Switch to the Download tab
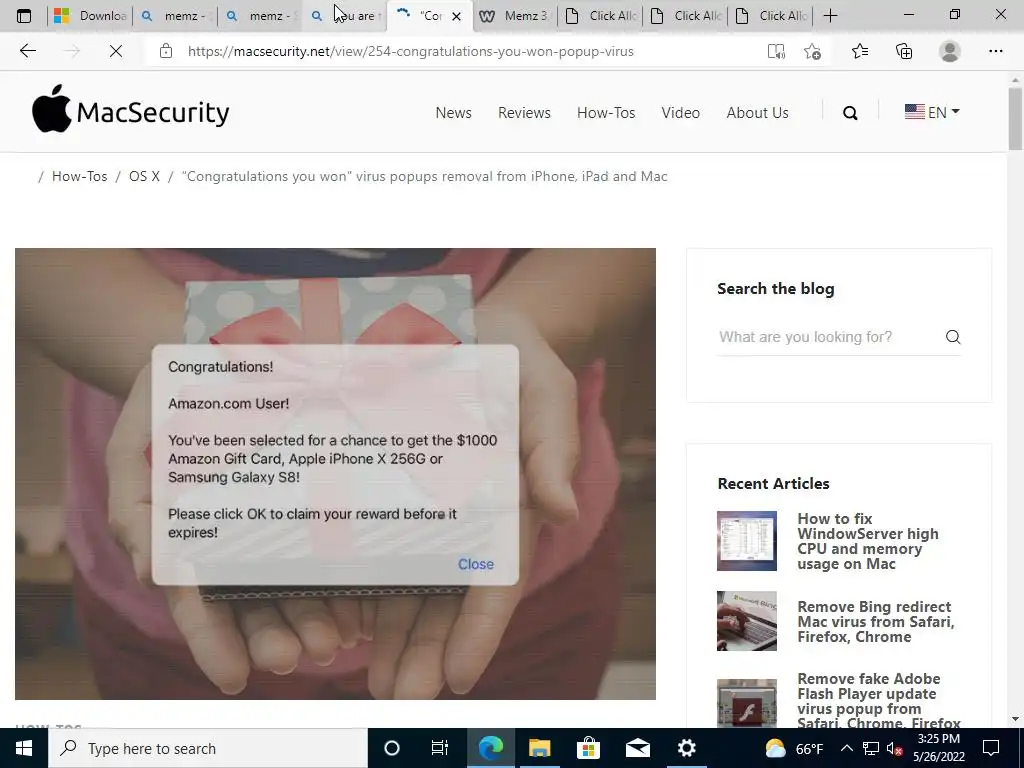This screenshot has width=1024, height=768. [x=90, y=16]
